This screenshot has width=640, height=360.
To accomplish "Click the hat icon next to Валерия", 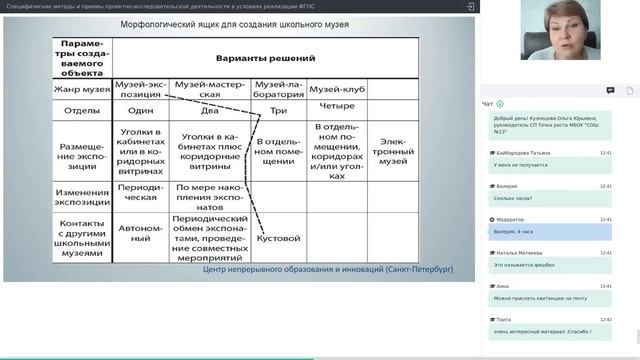I will [x=492, y=186].
